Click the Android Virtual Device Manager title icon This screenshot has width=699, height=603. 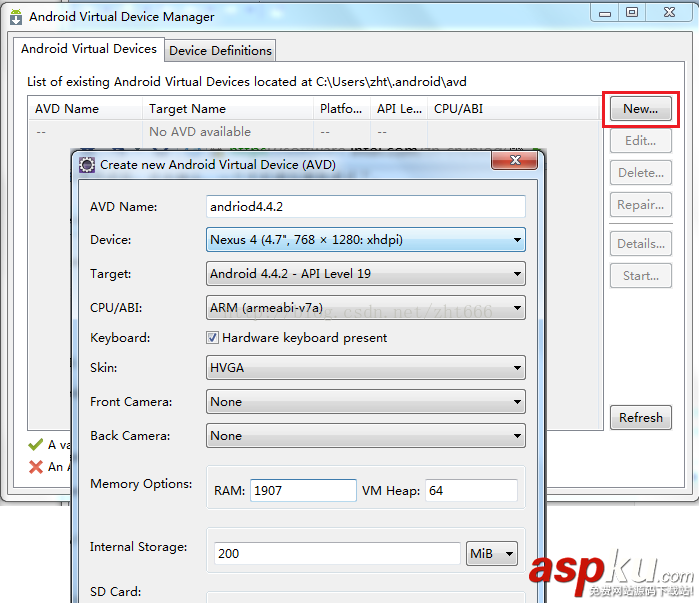(x=16, y=17)
